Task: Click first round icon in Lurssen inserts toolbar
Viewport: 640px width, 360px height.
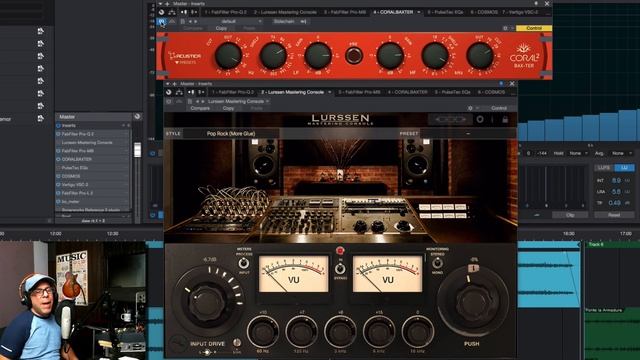Action: coord(169,92)
